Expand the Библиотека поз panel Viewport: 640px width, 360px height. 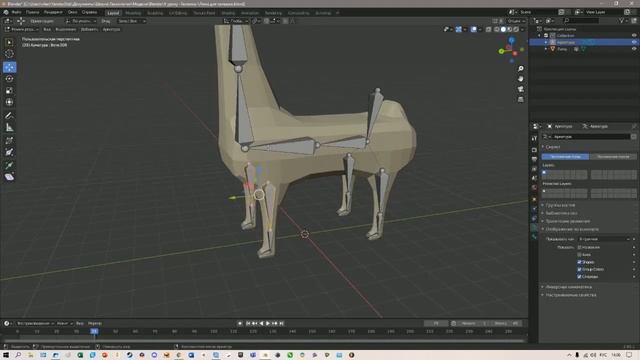click(562, 213)
